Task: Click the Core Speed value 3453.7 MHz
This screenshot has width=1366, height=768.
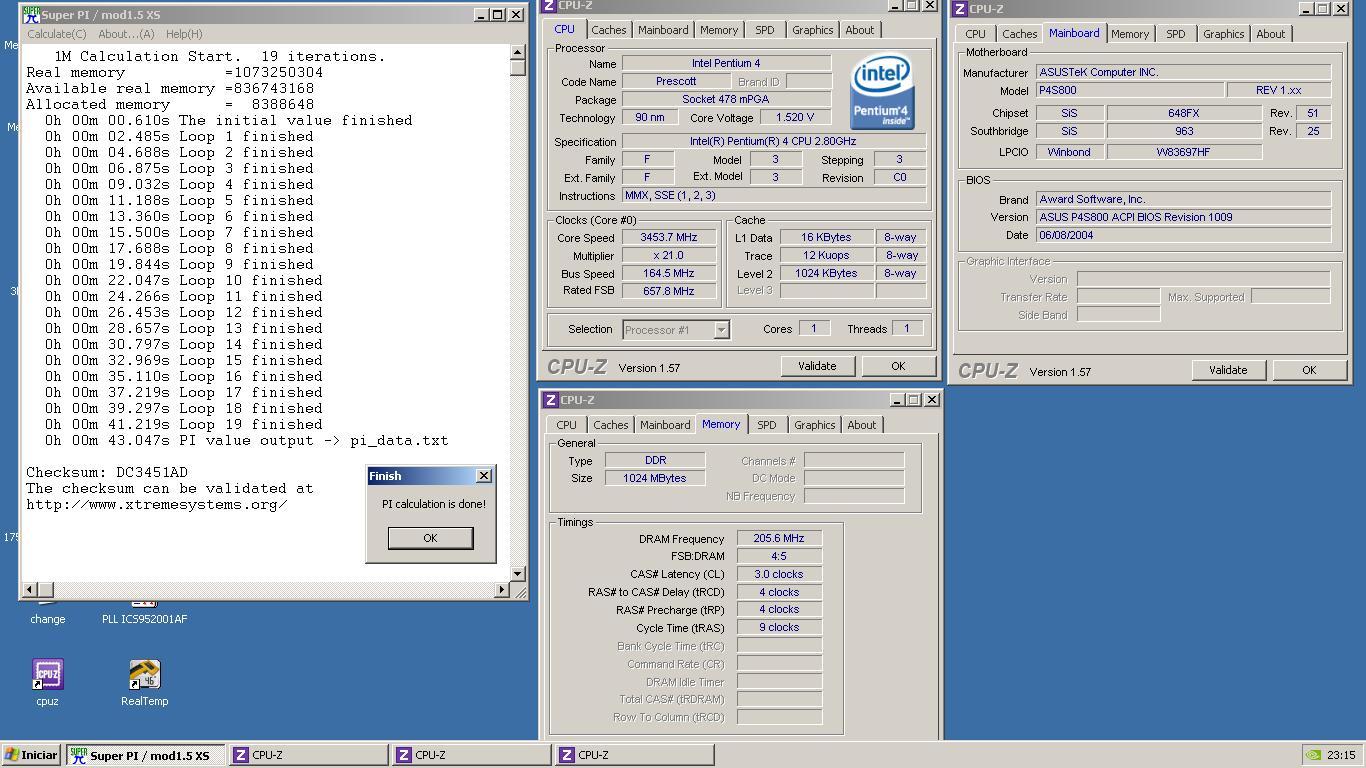Action: pyautogui.click(x=669, y=238)
